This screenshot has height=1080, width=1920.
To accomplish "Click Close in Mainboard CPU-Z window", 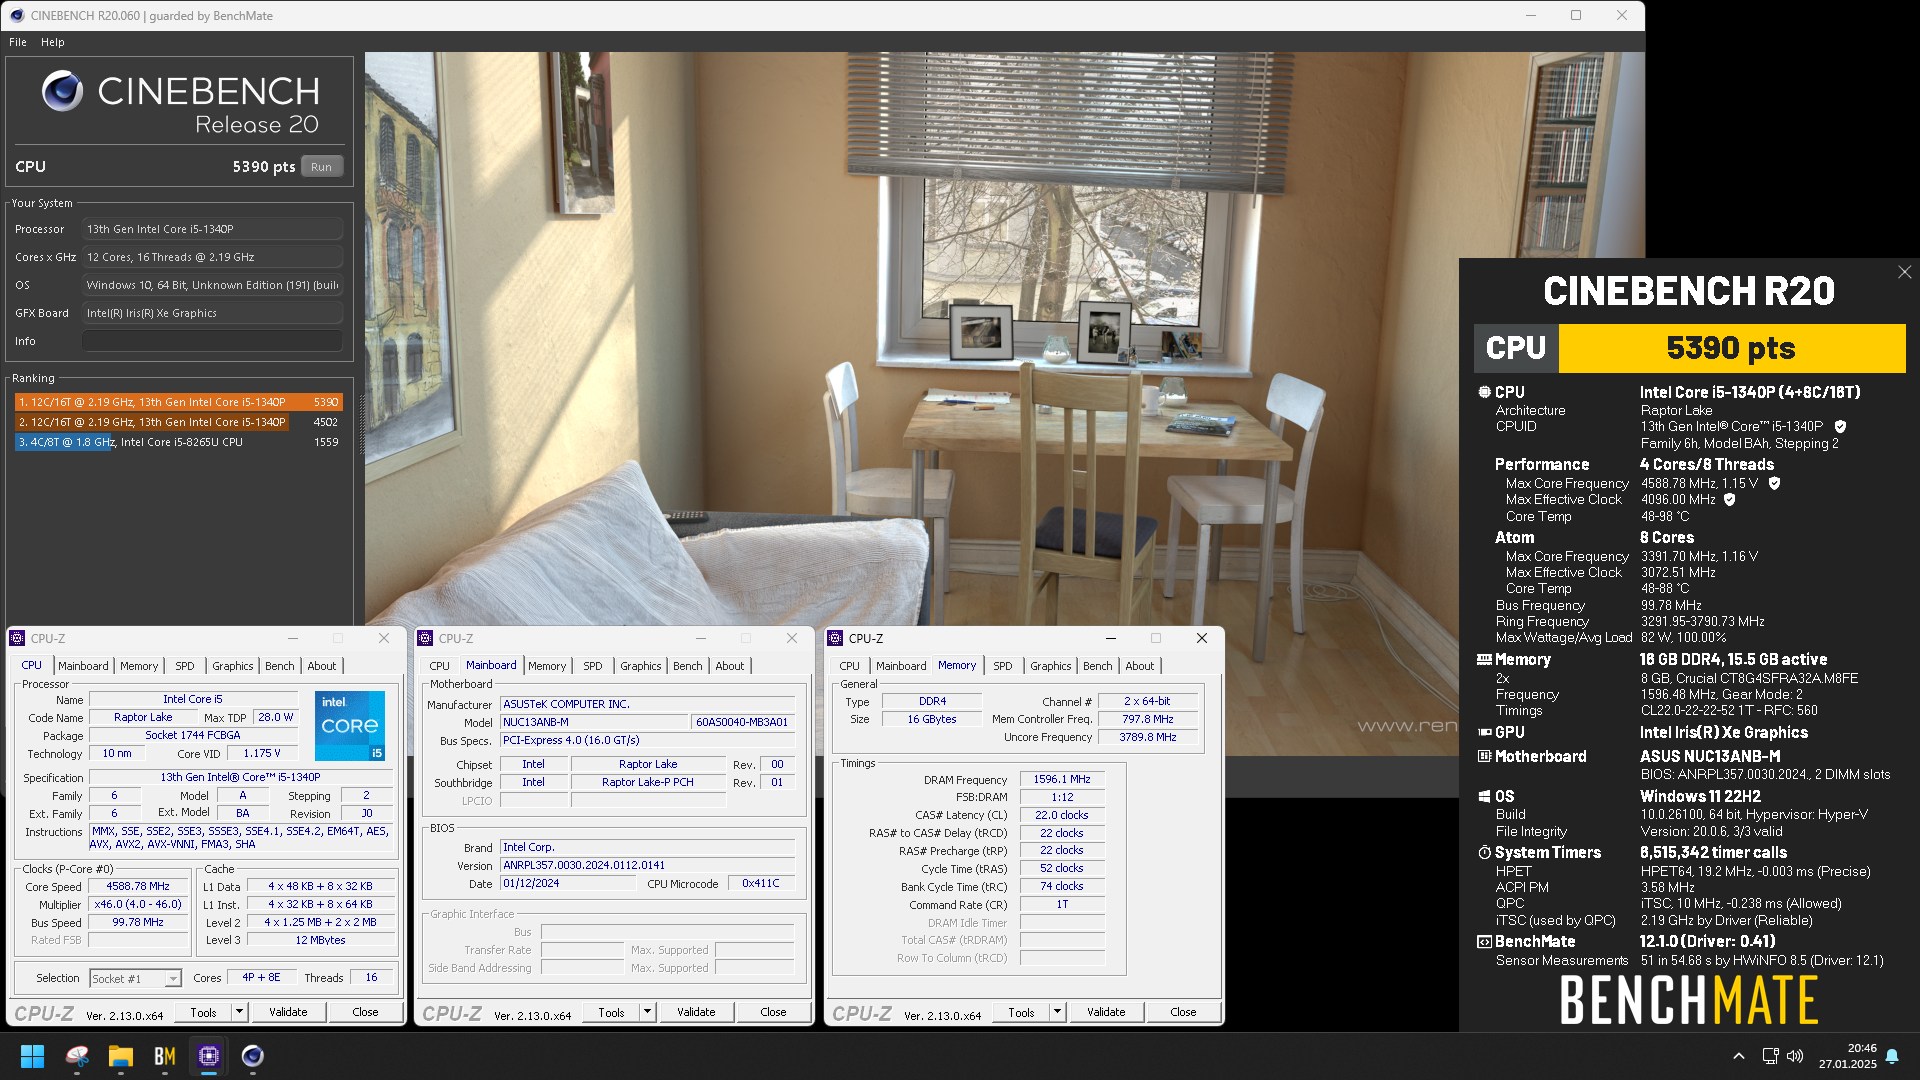I will (774, 1012).
